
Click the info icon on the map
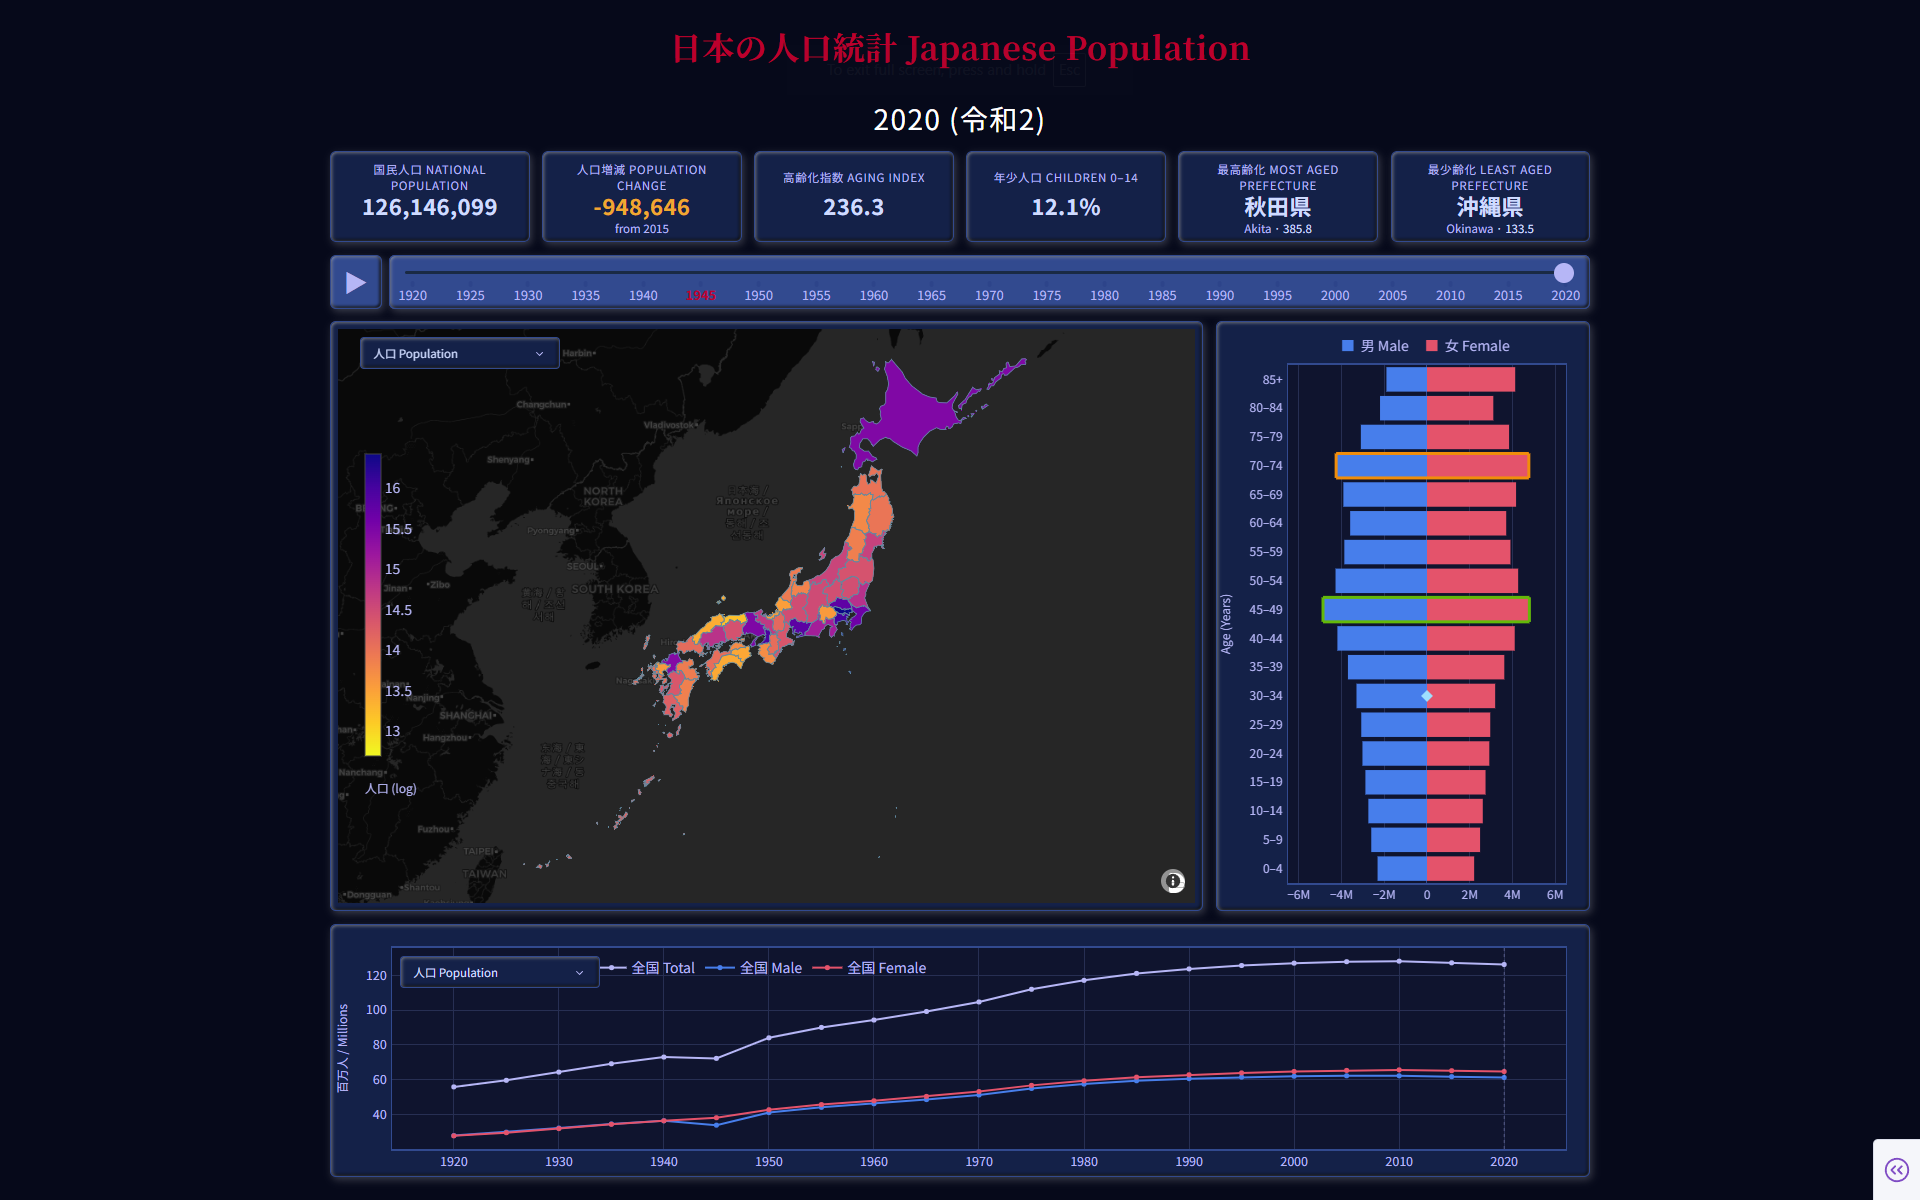coord(1172,881)
